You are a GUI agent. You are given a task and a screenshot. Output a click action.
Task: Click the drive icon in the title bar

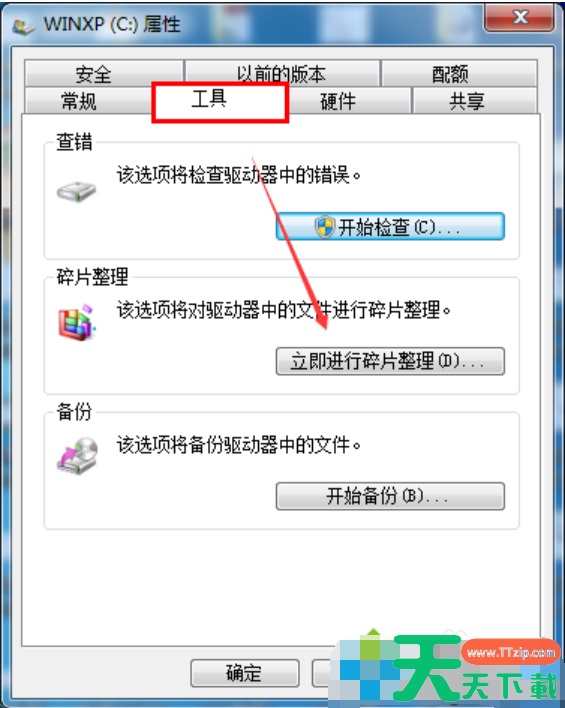coord(24,27)
